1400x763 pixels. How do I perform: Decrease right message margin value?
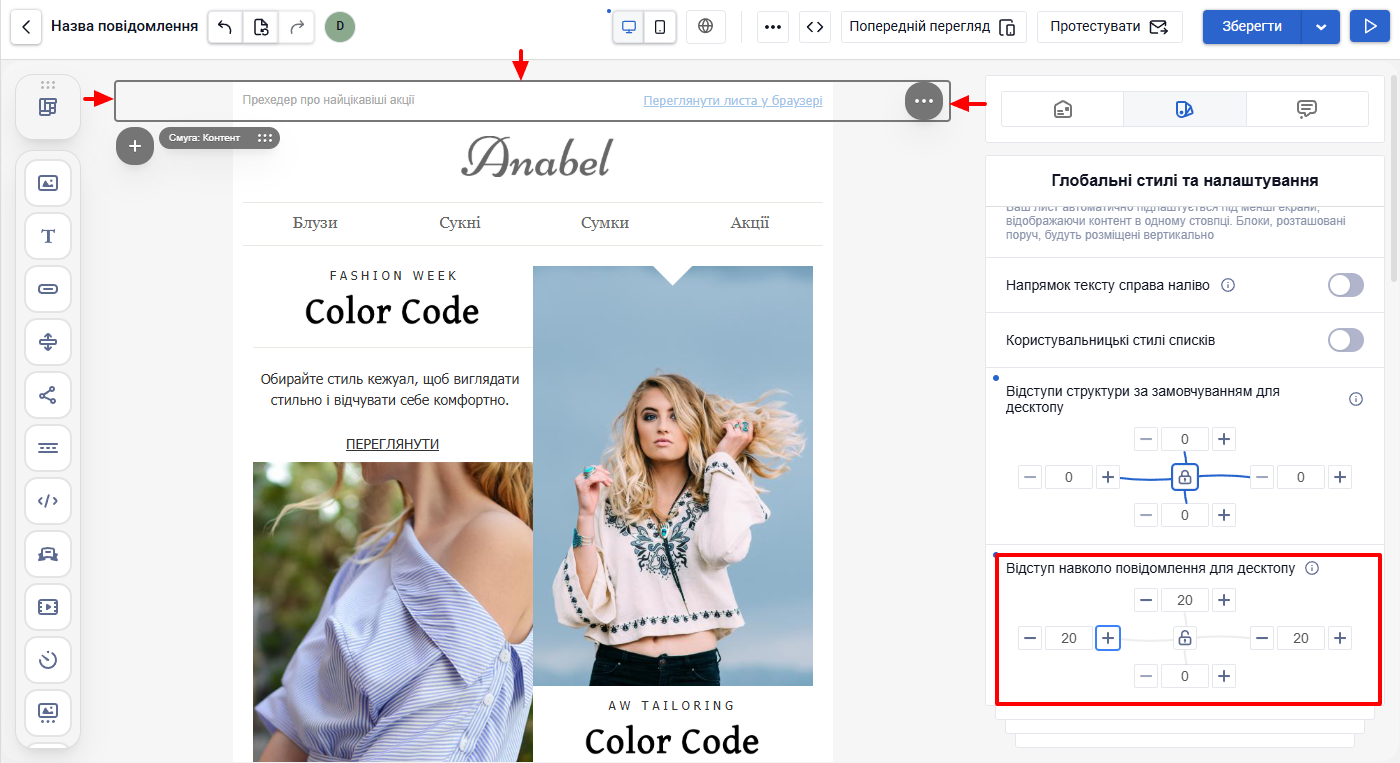(x=1262, y=637)
